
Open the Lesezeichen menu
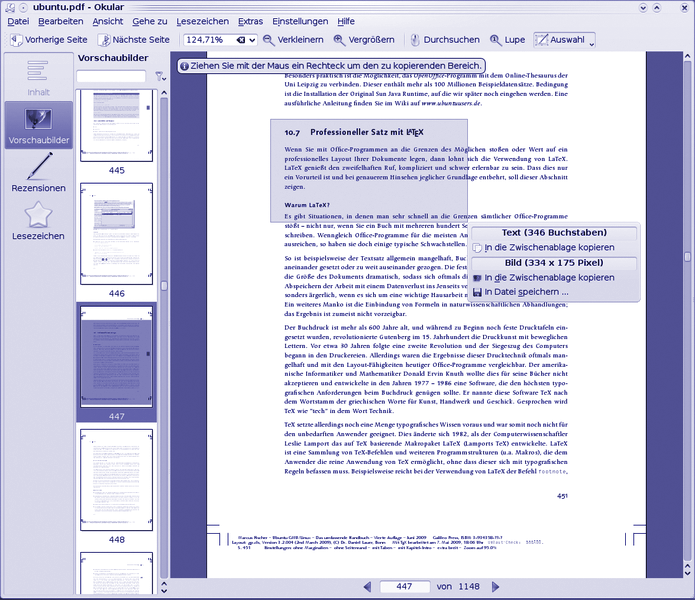point(202,21)
